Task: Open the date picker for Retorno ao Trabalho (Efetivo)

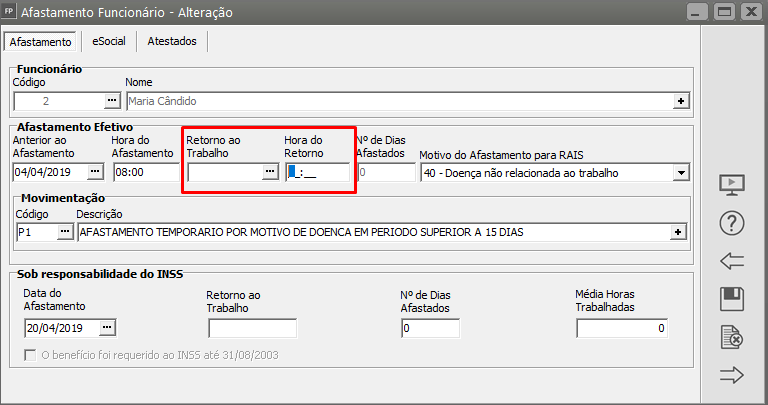Action: coord(270,172)
